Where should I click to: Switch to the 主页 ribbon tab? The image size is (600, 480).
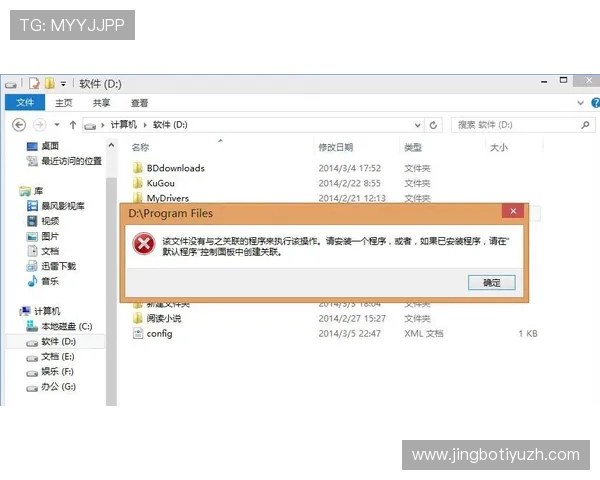pyautogui.click(x=64, y=103)
